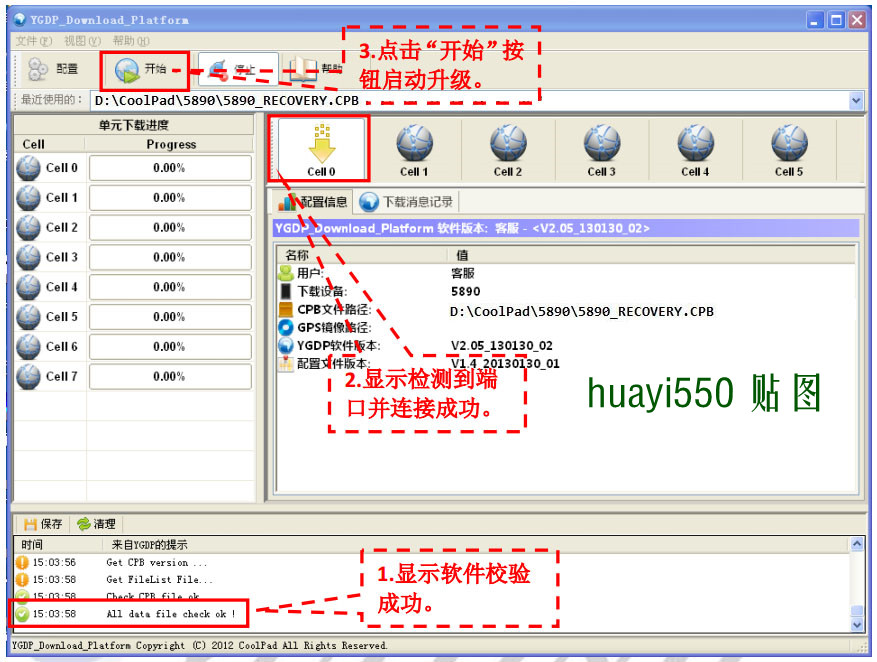The width and height of the screenshot is (877, 662).
Task: Click Cell 6 globe icon in progress list
Action: tap(28, 347)
